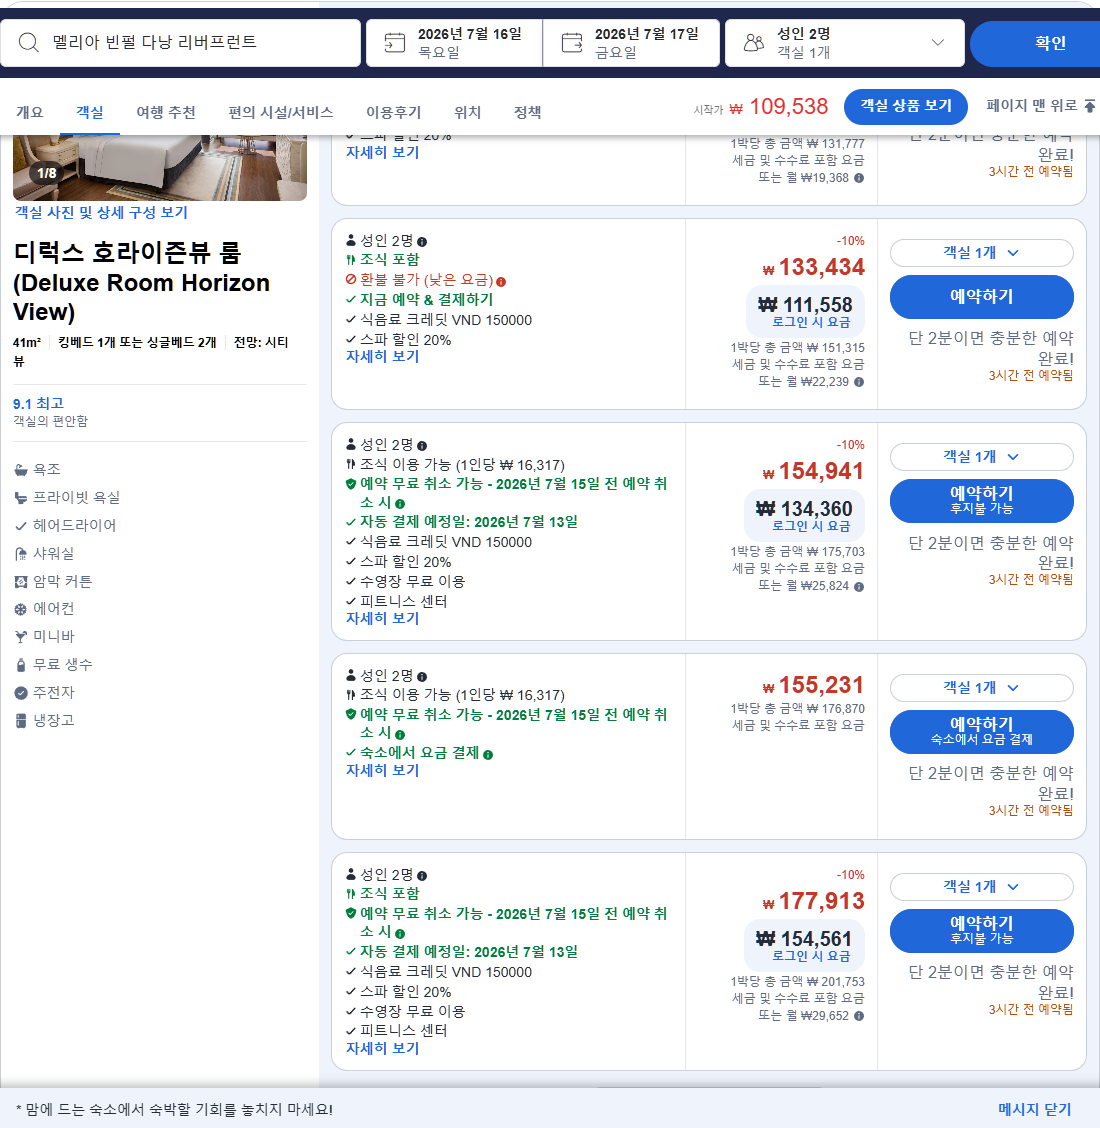The height and width of the screenshot is (1128, 1100).
Task: Click the check-in calendar icon
Action: click(394, 43)
